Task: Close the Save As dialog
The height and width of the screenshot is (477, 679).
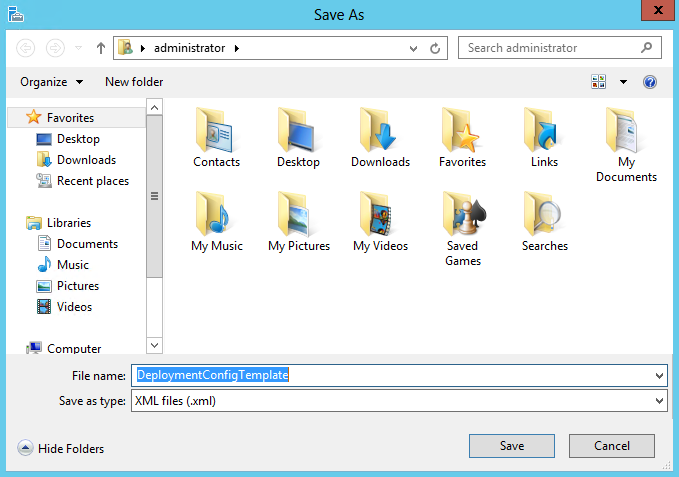Action: coord(657,10)
